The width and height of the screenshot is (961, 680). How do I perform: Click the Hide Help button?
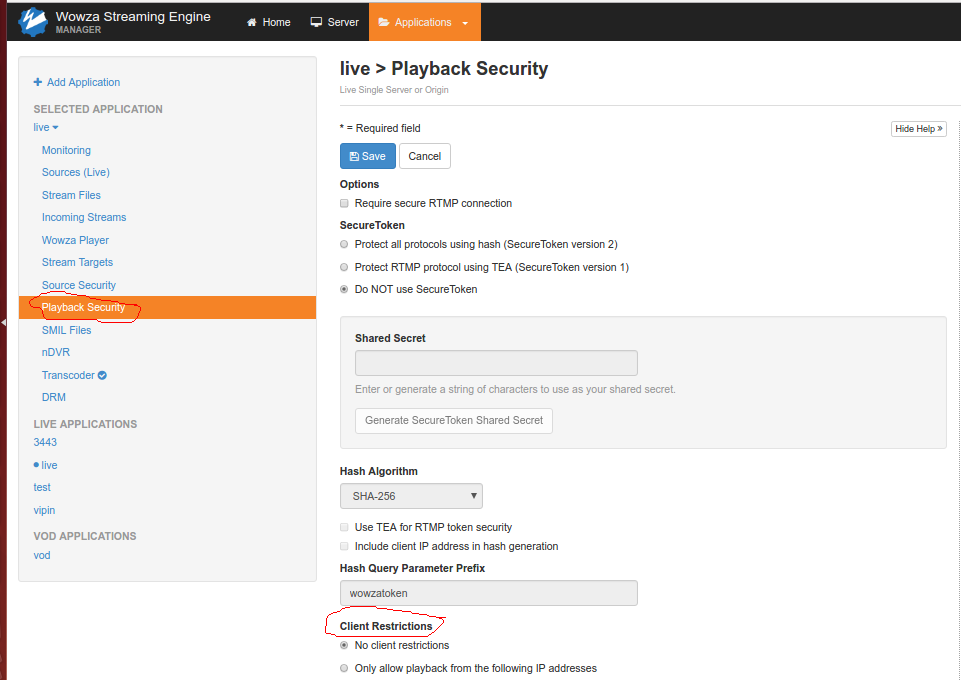click(x=919, y=129)
